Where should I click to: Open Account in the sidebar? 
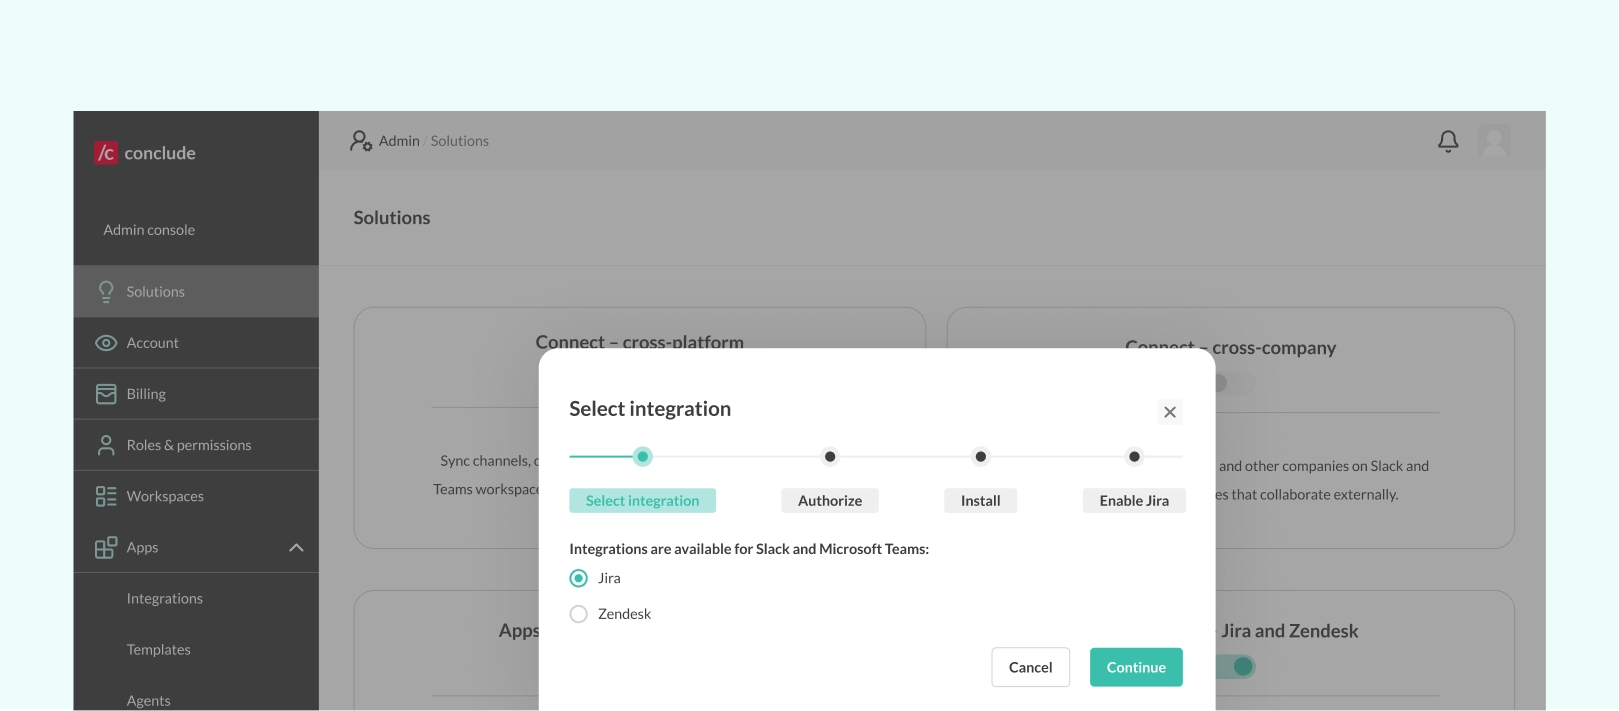[196, 343]
